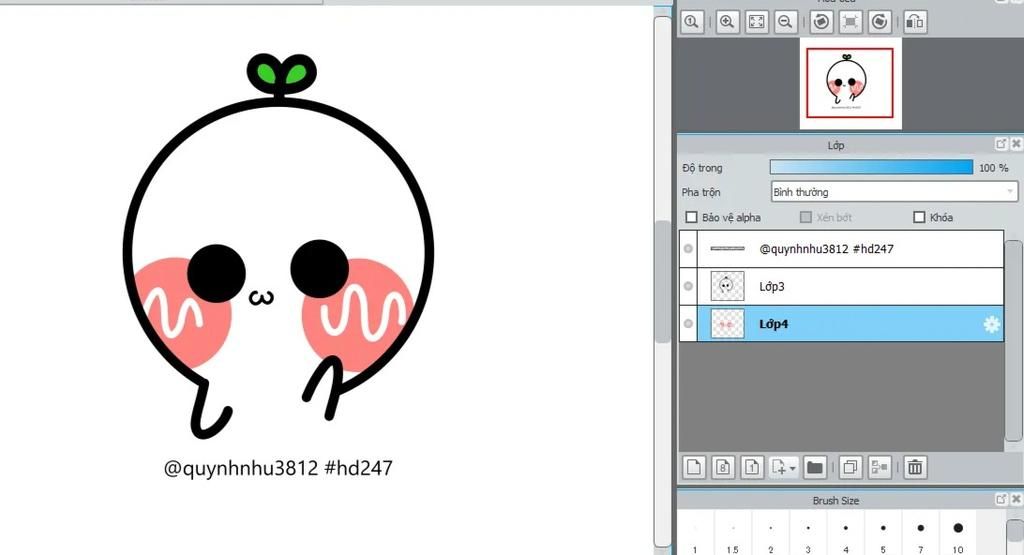
Task: Flip the canvas view horizontally
Action: tap(916, 22)
